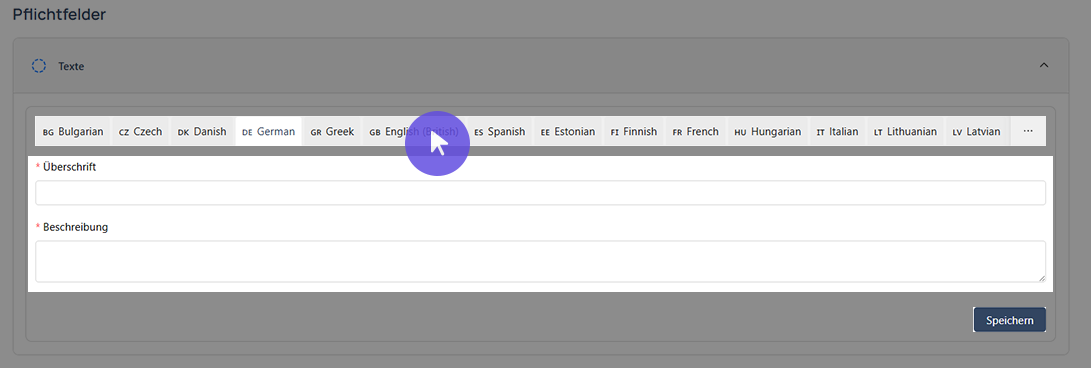Click the dashed circle status icon beside Texte

39,66
